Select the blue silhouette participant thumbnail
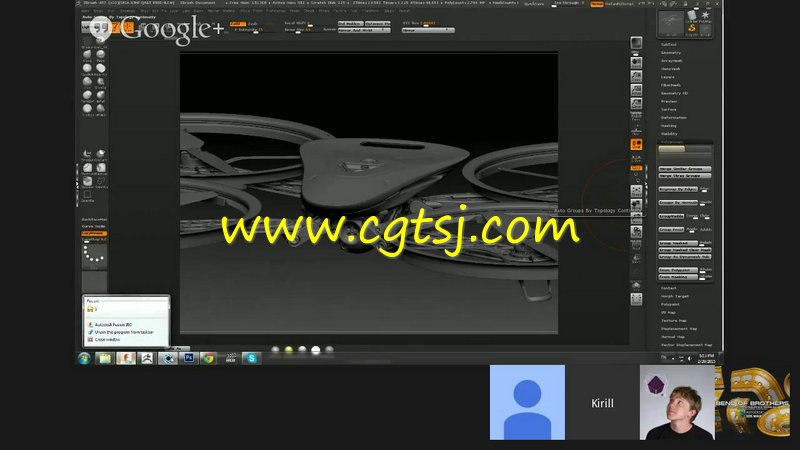Image resolution: width=800 pixels, height=450 pixels. (x=527, y=402)
